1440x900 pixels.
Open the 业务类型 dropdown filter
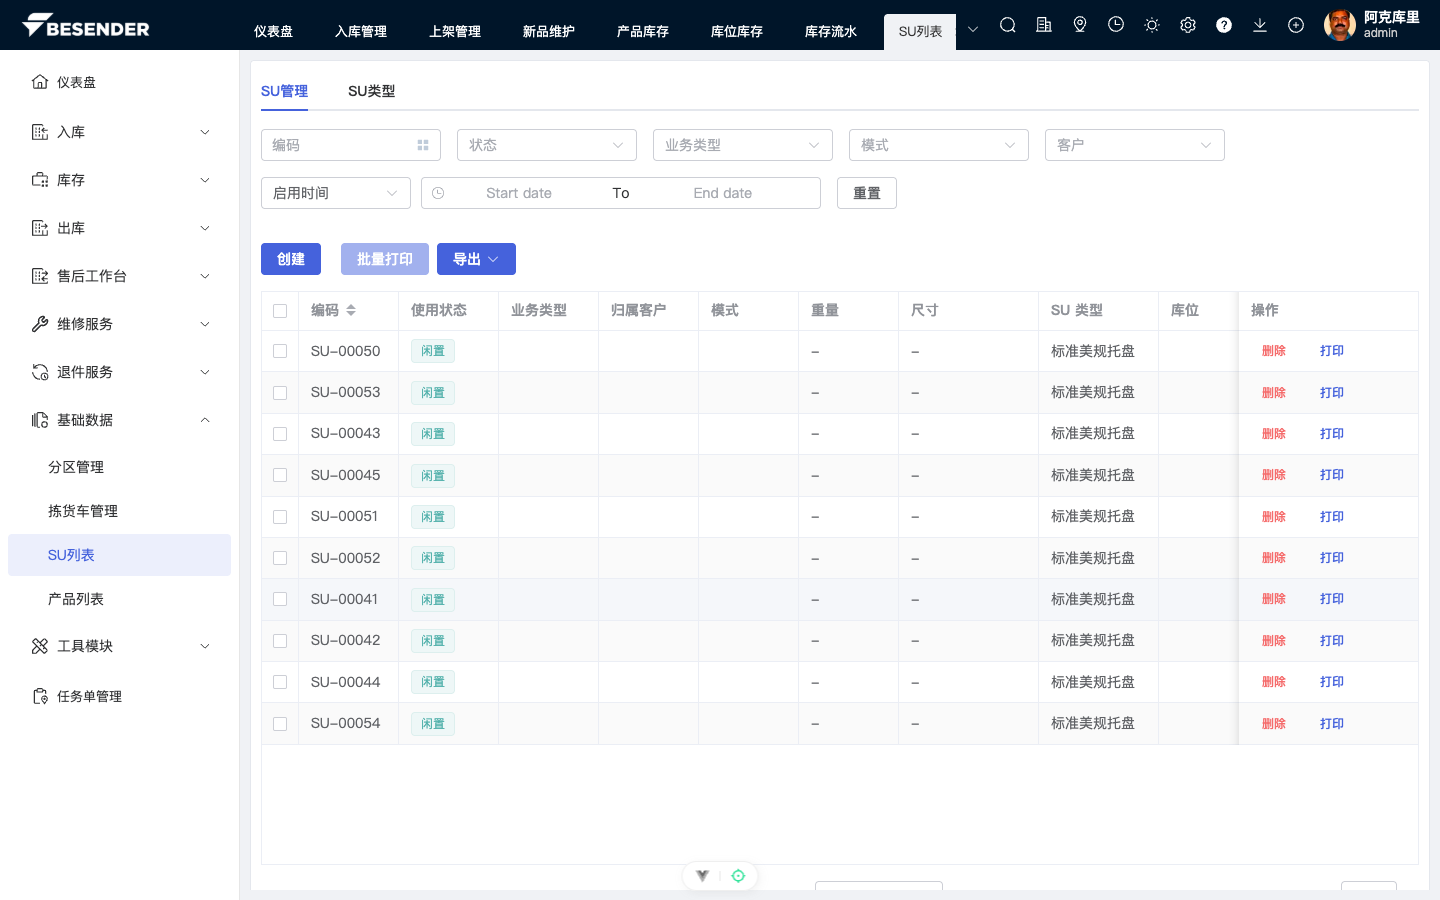(743, 145)
